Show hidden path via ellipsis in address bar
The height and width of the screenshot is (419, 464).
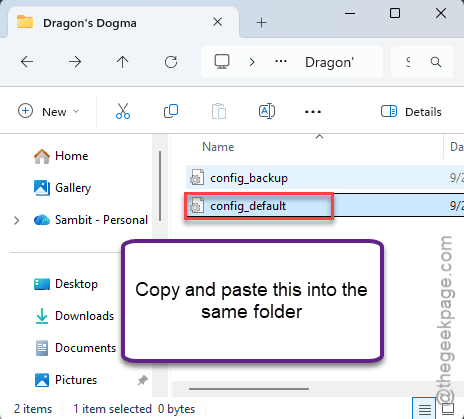pyautogui.click(x=281, y=62)
